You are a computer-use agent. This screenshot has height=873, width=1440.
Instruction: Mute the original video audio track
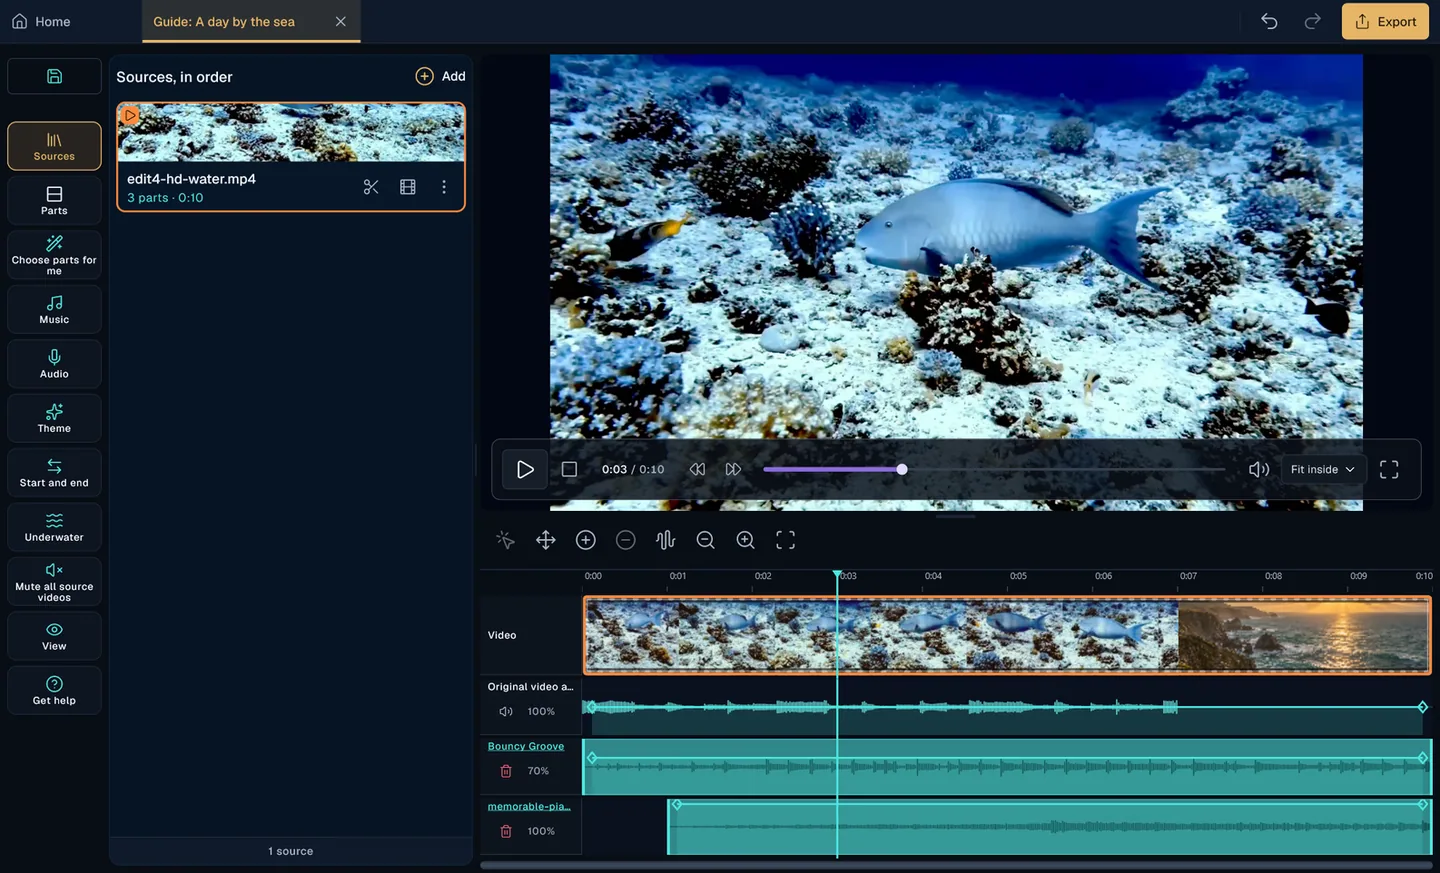pos(506,712)
